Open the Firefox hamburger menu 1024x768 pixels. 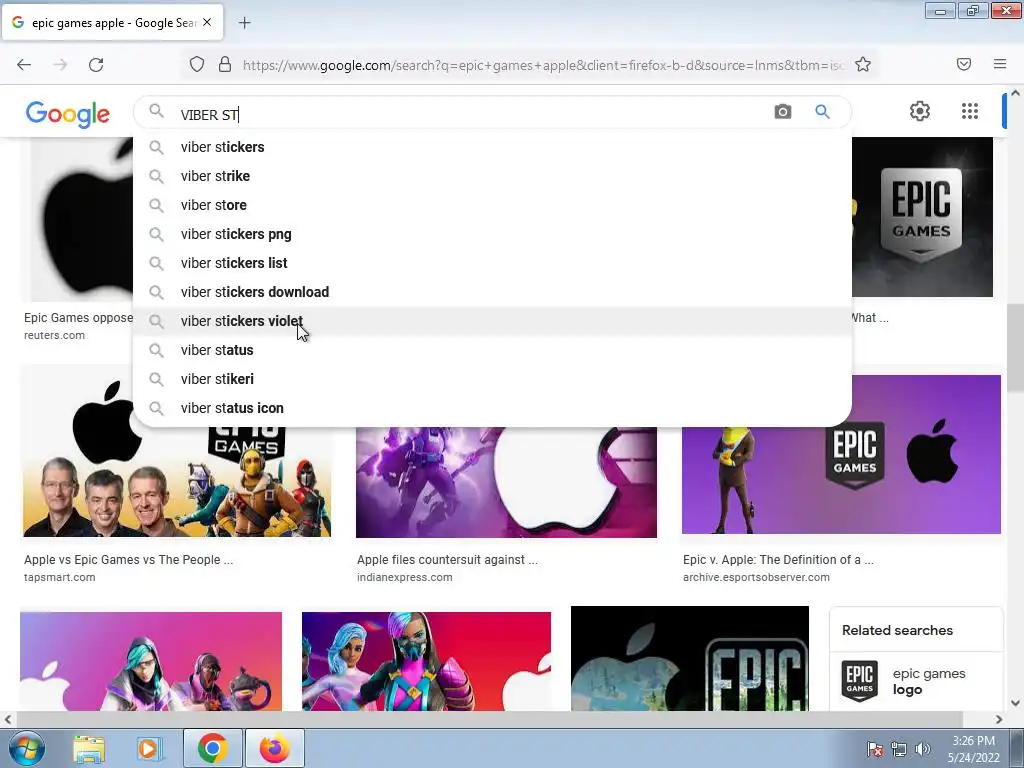[1000, 65]
